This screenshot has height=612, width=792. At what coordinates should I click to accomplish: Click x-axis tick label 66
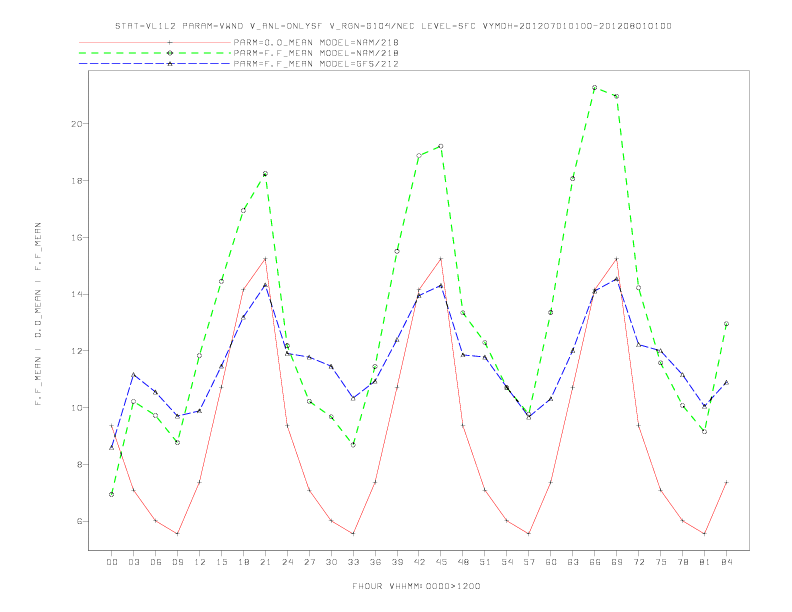(x=595, y=562)
